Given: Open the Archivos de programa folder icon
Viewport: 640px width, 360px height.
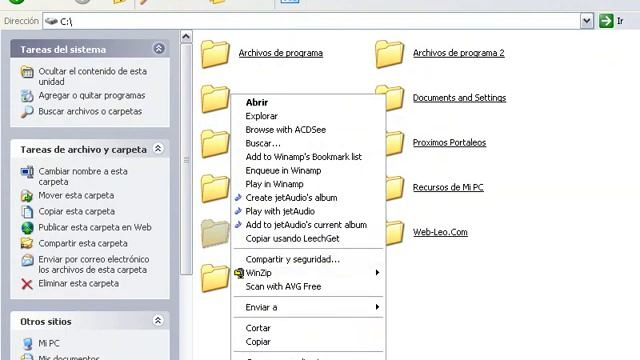Looking at the screenshot, I should (215, 54).
